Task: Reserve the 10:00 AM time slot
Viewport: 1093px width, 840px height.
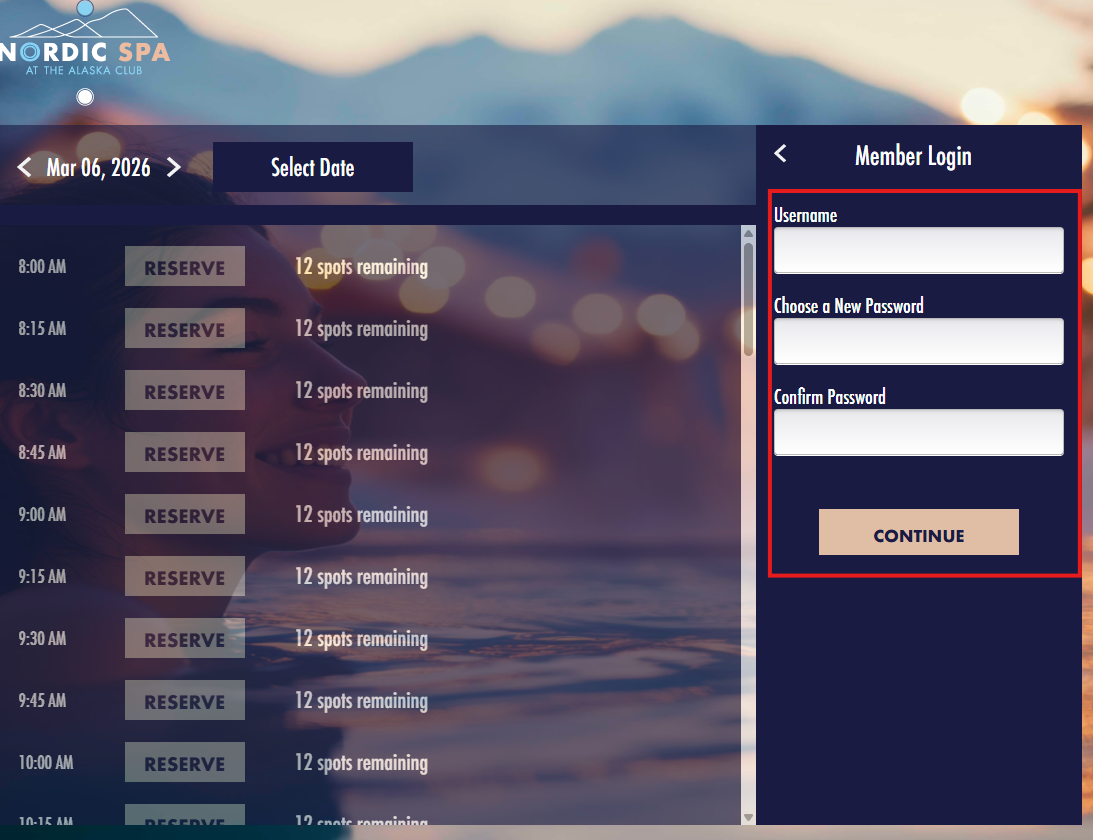Action: tap(184, 762)
